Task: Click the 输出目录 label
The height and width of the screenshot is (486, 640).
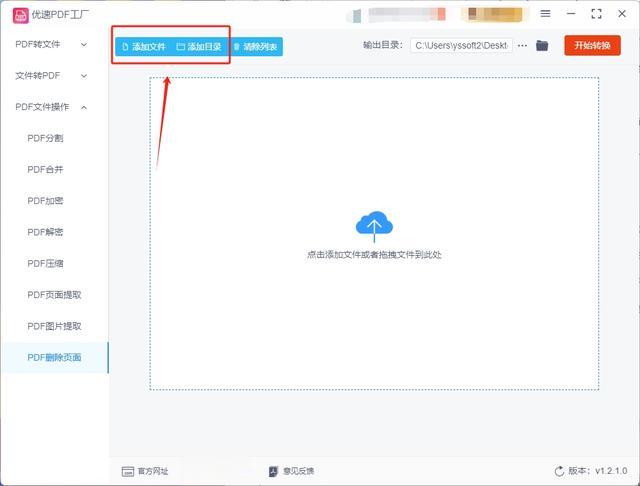Action: tap(383, 45)
